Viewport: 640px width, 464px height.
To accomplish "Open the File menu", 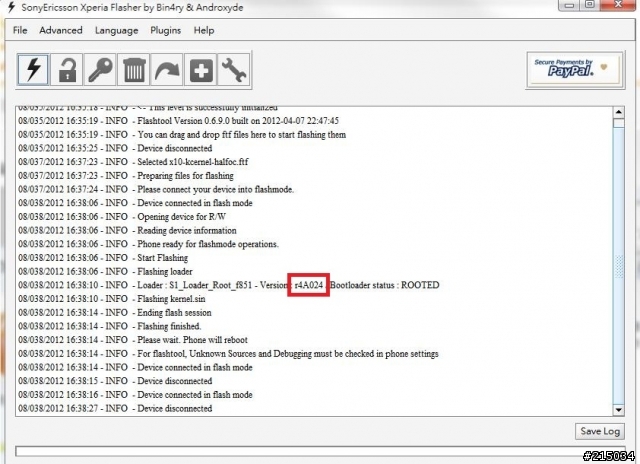I will point(20,30).
